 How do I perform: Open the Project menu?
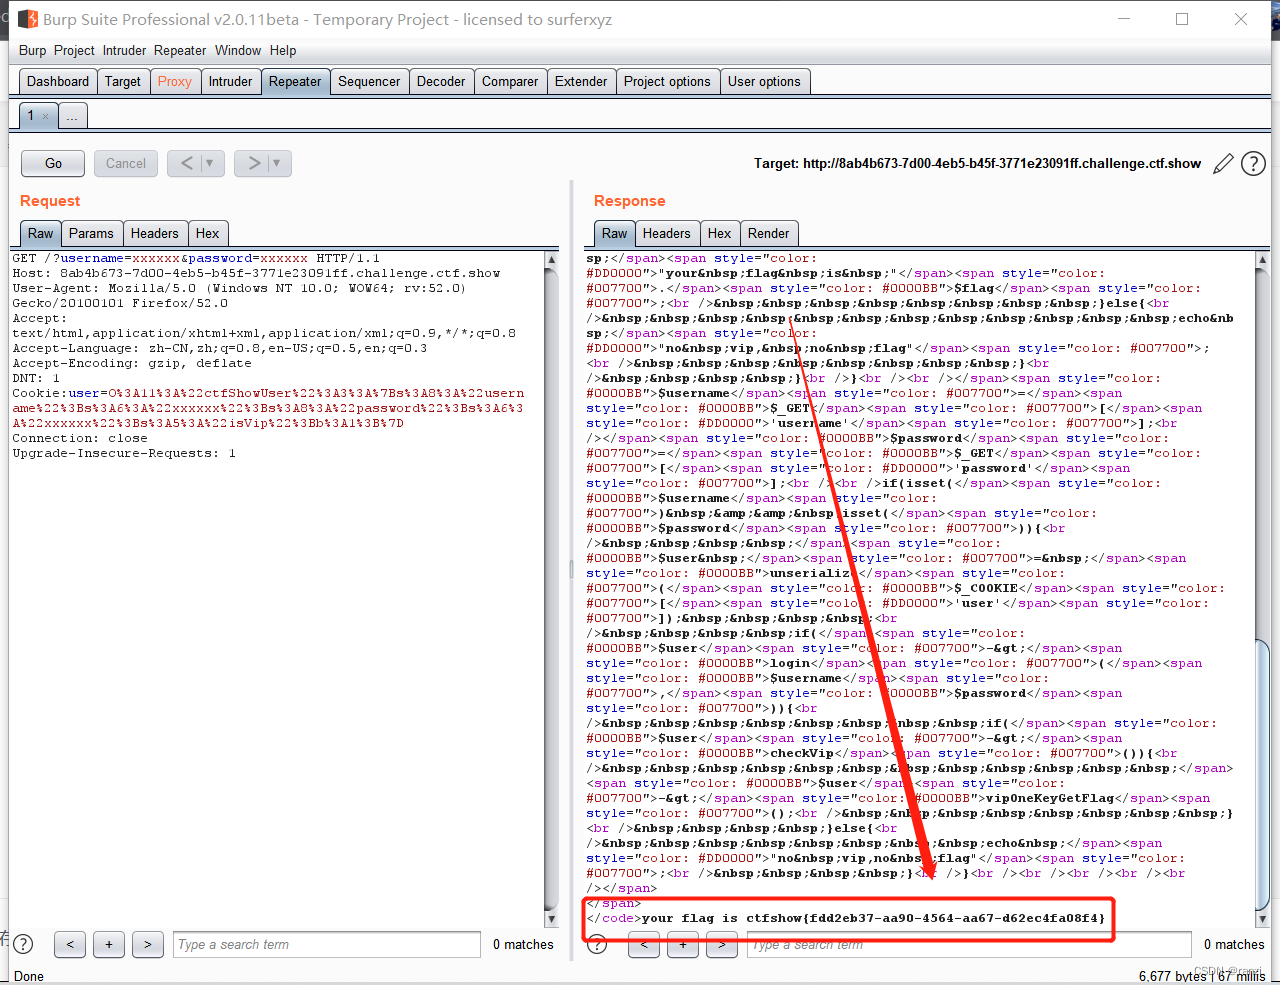(74, 50)
